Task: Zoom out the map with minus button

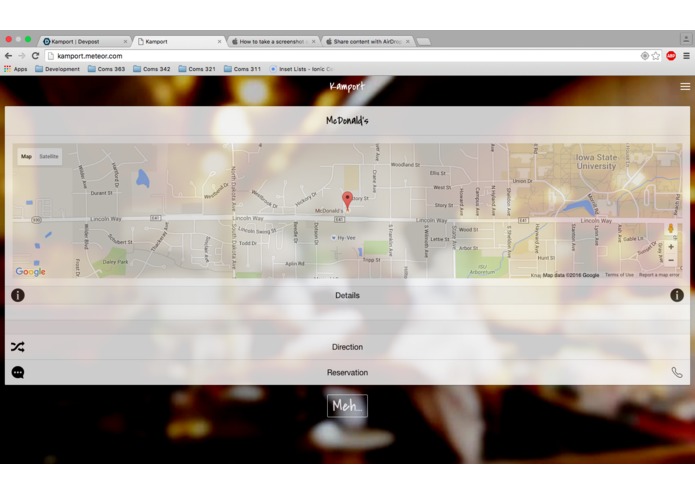Action: (671, 260)
